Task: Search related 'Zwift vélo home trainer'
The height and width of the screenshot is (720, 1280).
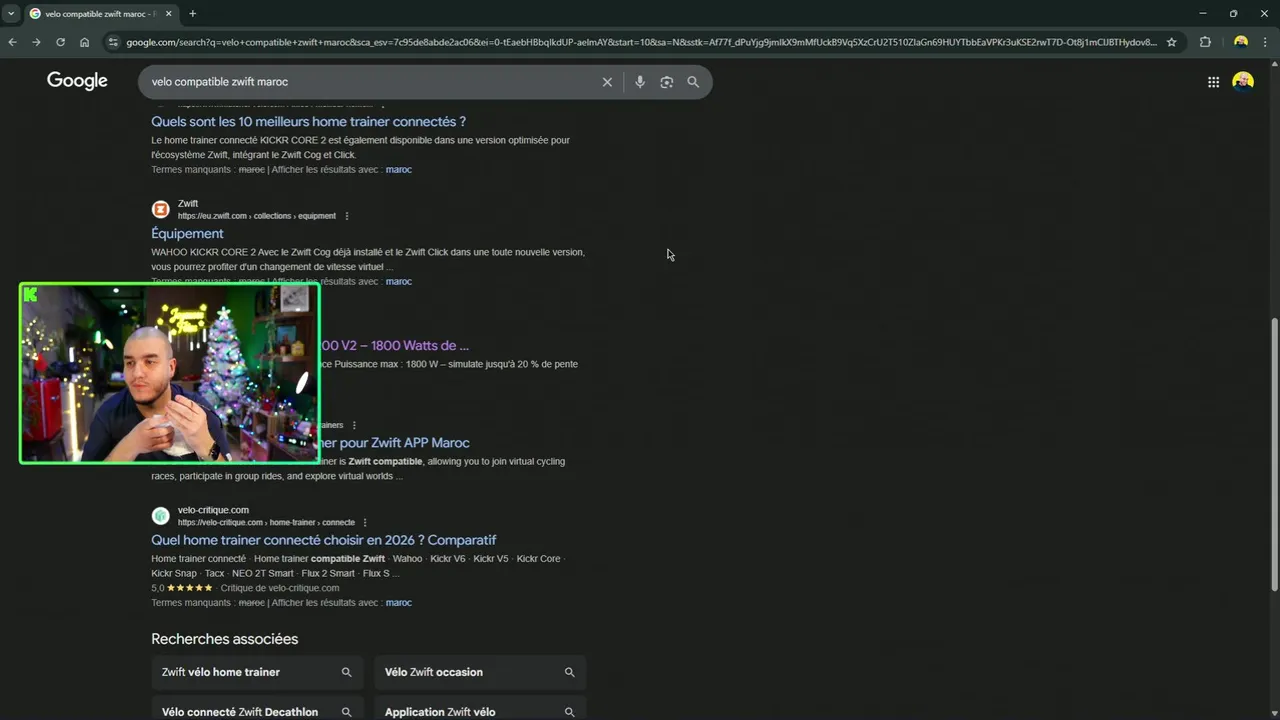Action: click(257, 672)
